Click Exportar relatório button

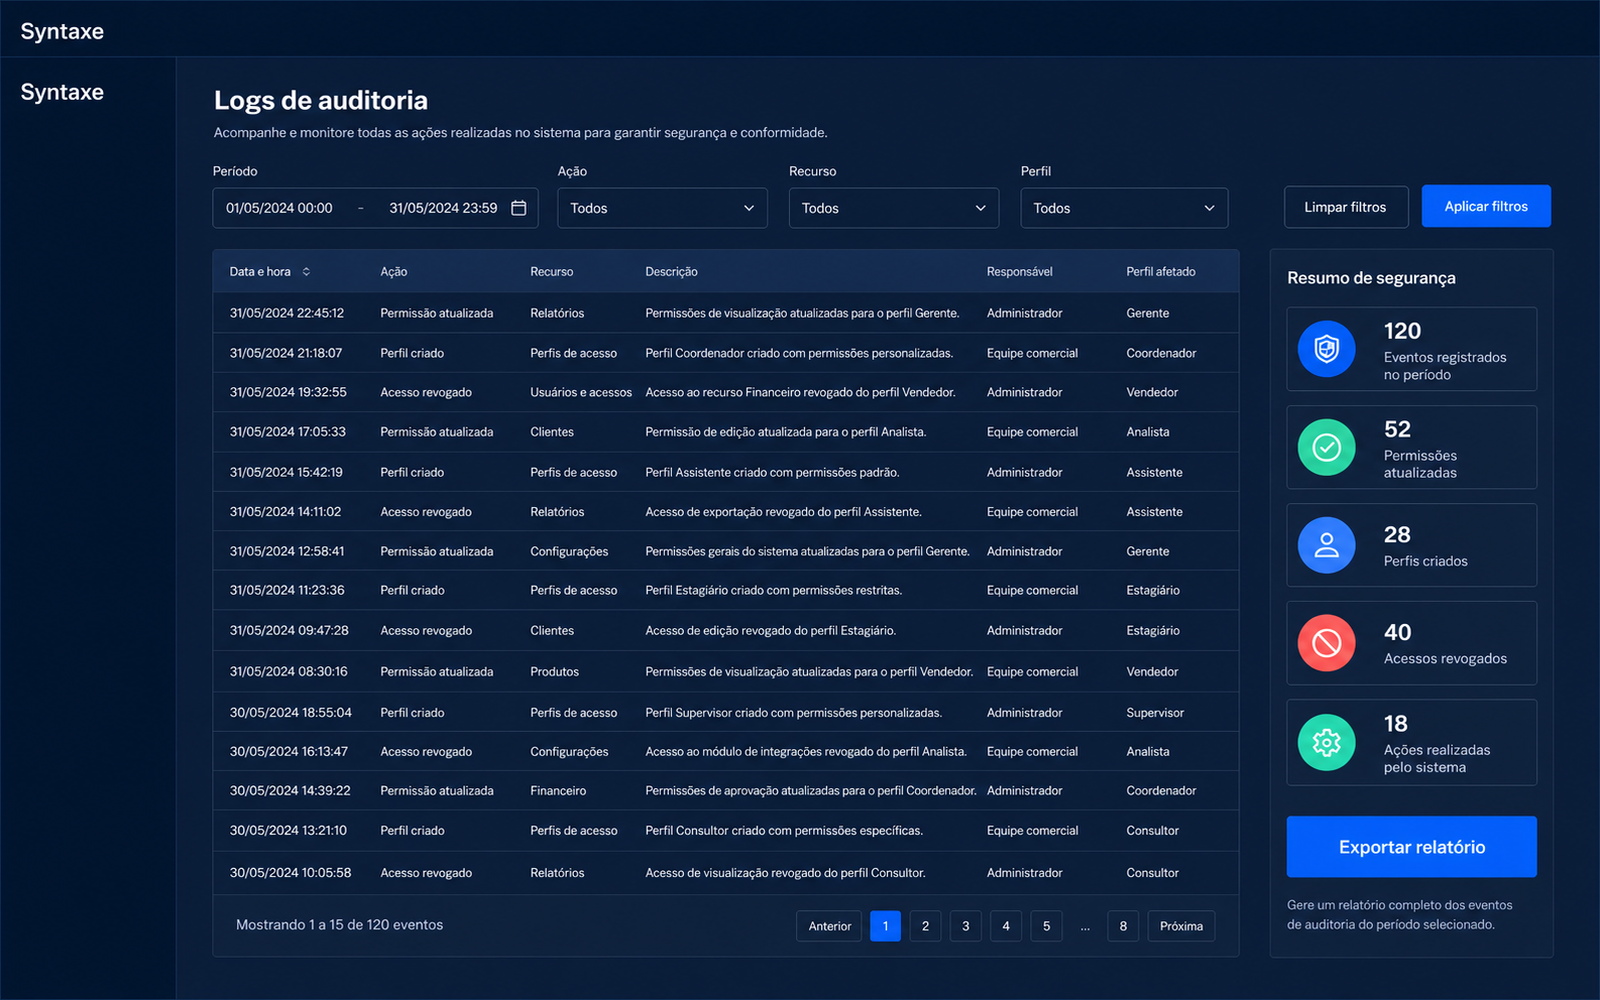tap(1411, 847)
